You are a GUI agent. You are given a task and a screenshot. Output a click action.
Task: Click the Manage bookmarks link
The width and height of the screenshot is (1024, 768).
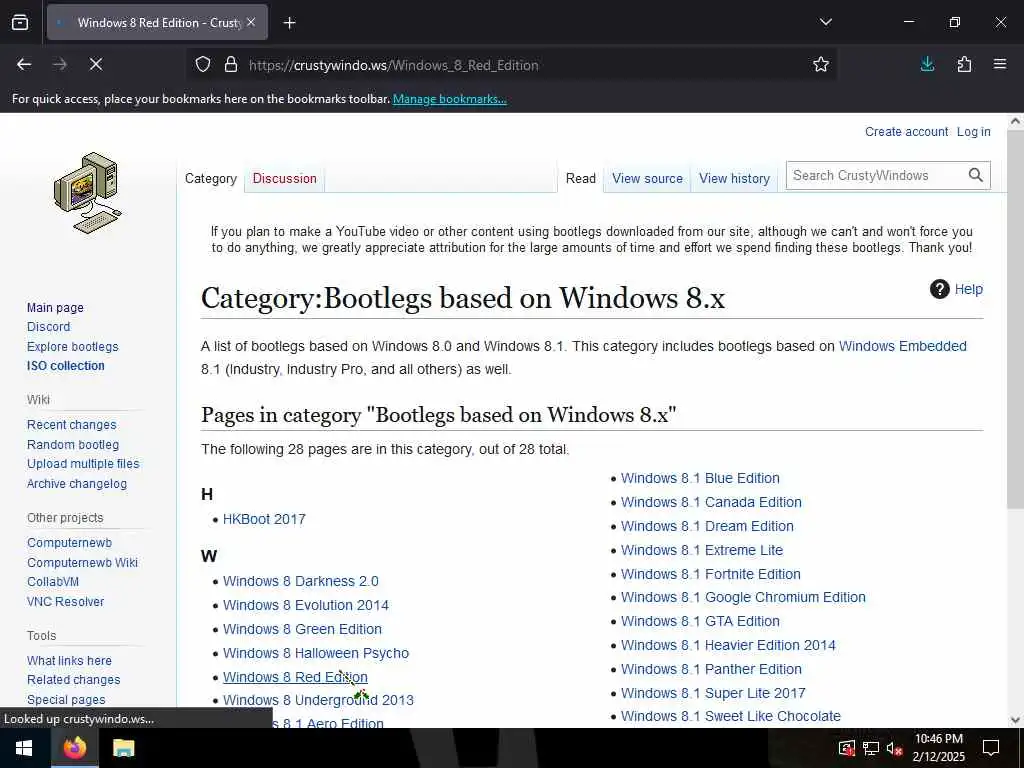[449, 99]
